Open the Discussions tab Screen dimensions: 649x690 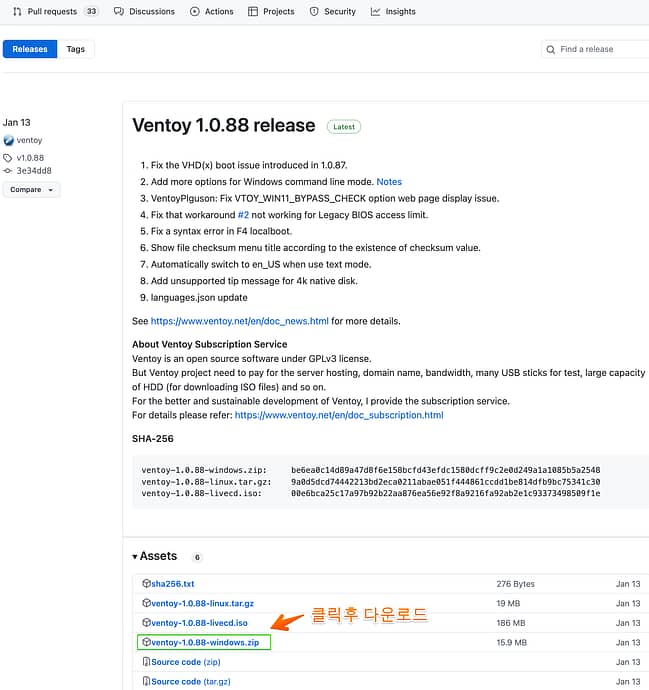(144, 11)
